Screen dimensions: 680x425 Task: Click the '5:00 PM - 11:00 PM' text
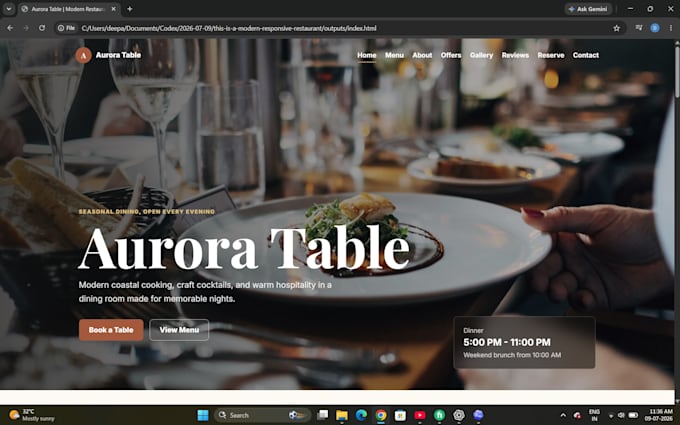pyautogui.click(x=507, y=343)
